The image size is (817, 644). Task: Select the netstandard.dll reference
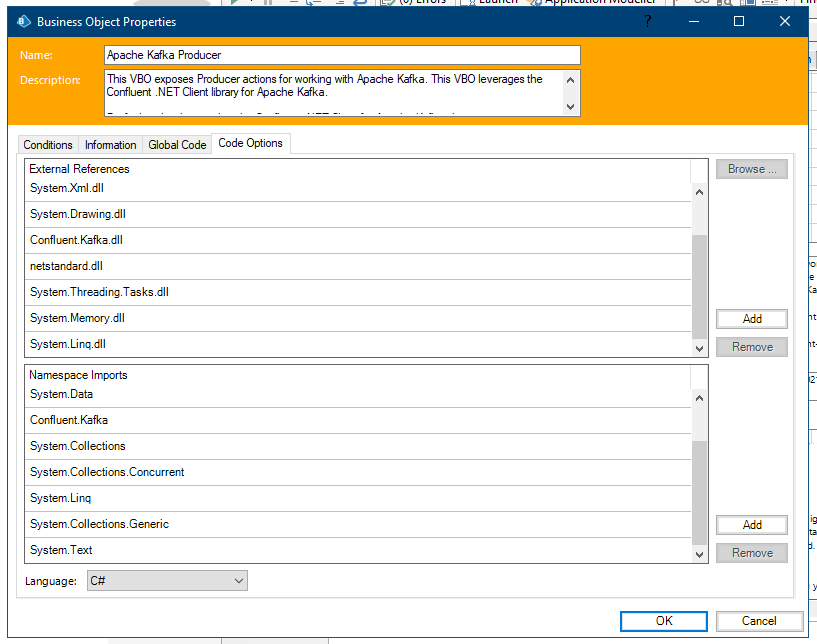click(358, 266)
